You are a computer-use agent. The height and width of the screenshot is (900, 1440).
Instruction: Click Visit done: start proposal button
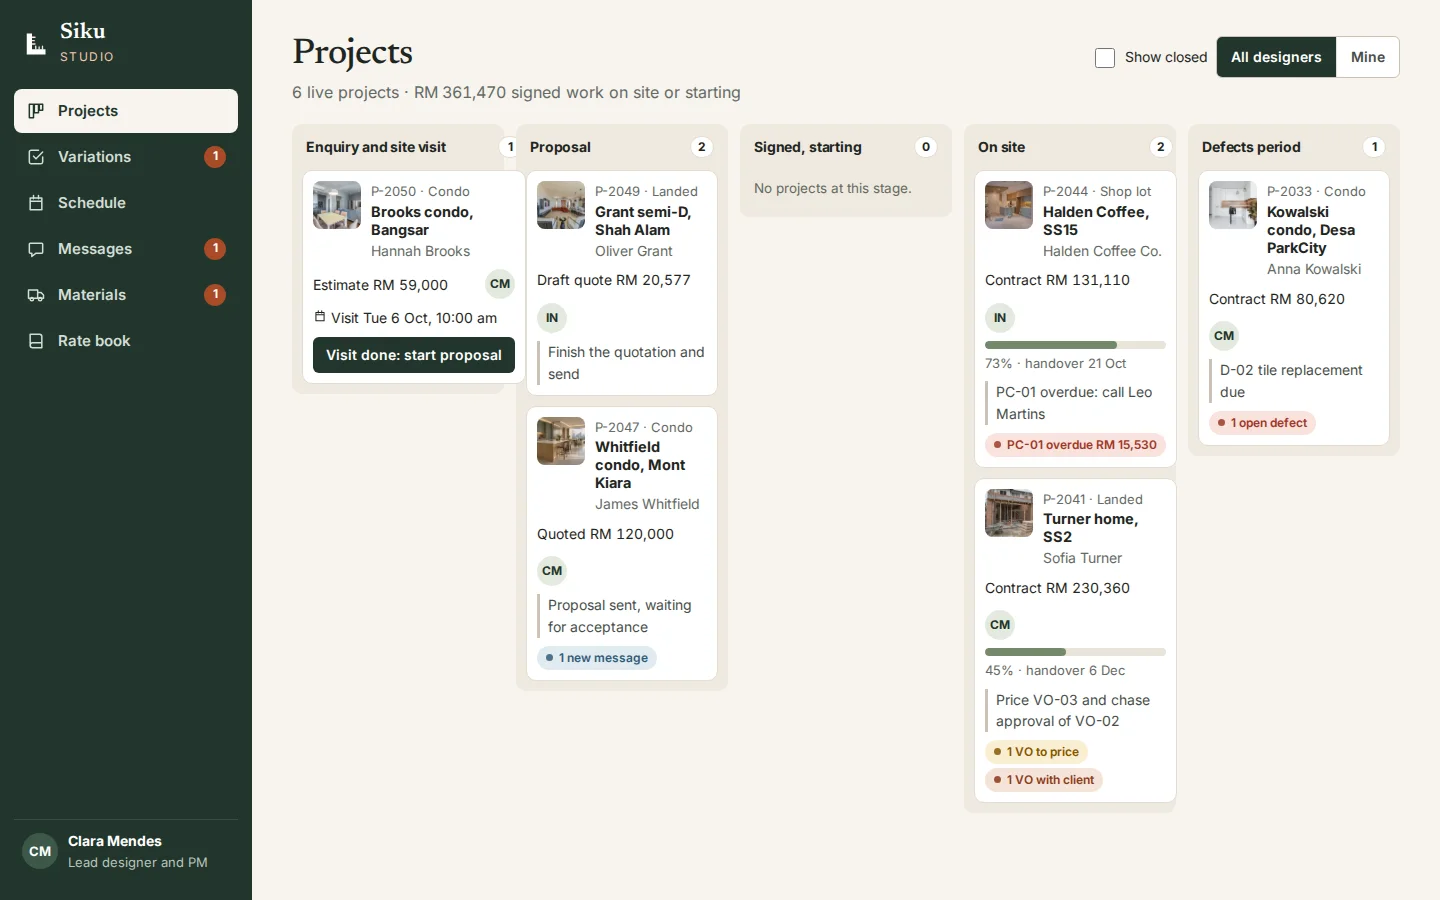click(414, 355)
